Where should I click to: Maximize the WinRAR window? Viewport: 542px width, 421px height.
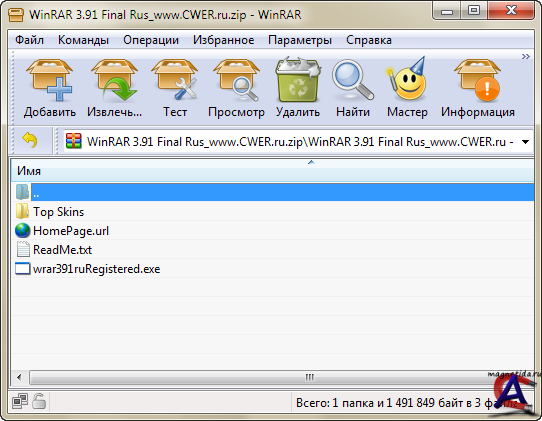tap(474, 11)
